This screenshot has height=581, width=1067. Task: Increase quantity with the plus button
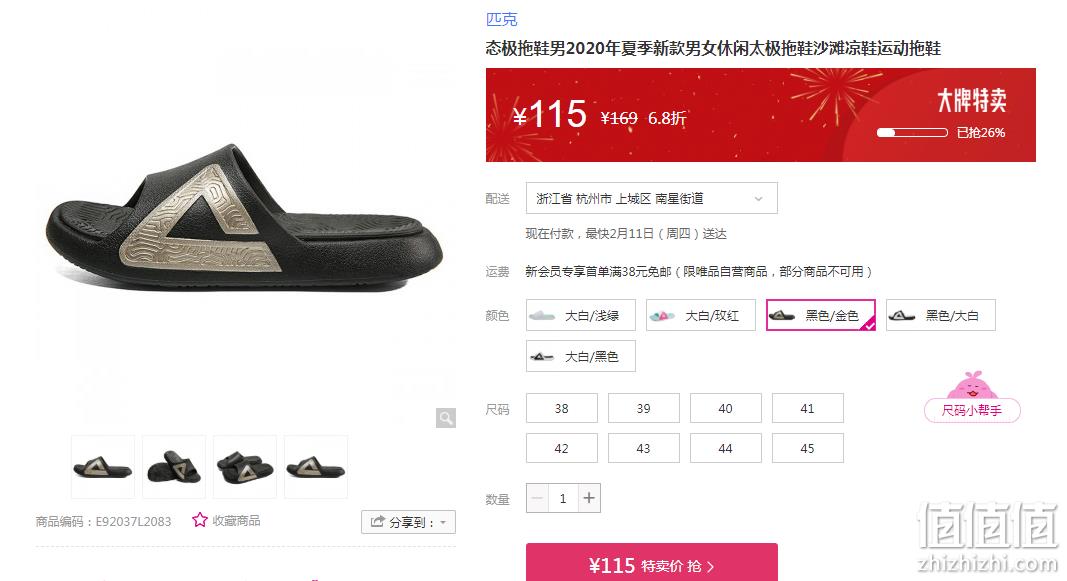pos(589,499)
